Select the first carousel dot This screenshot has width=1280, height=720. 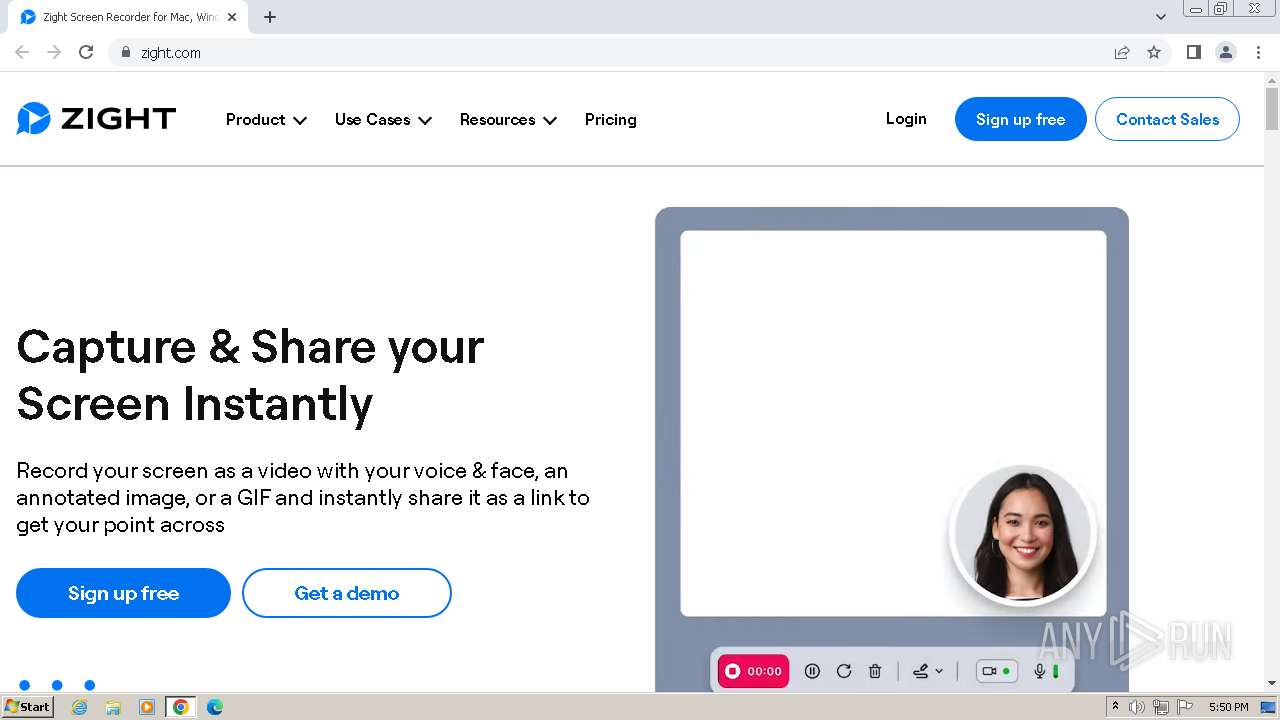[x=25, y=685]
